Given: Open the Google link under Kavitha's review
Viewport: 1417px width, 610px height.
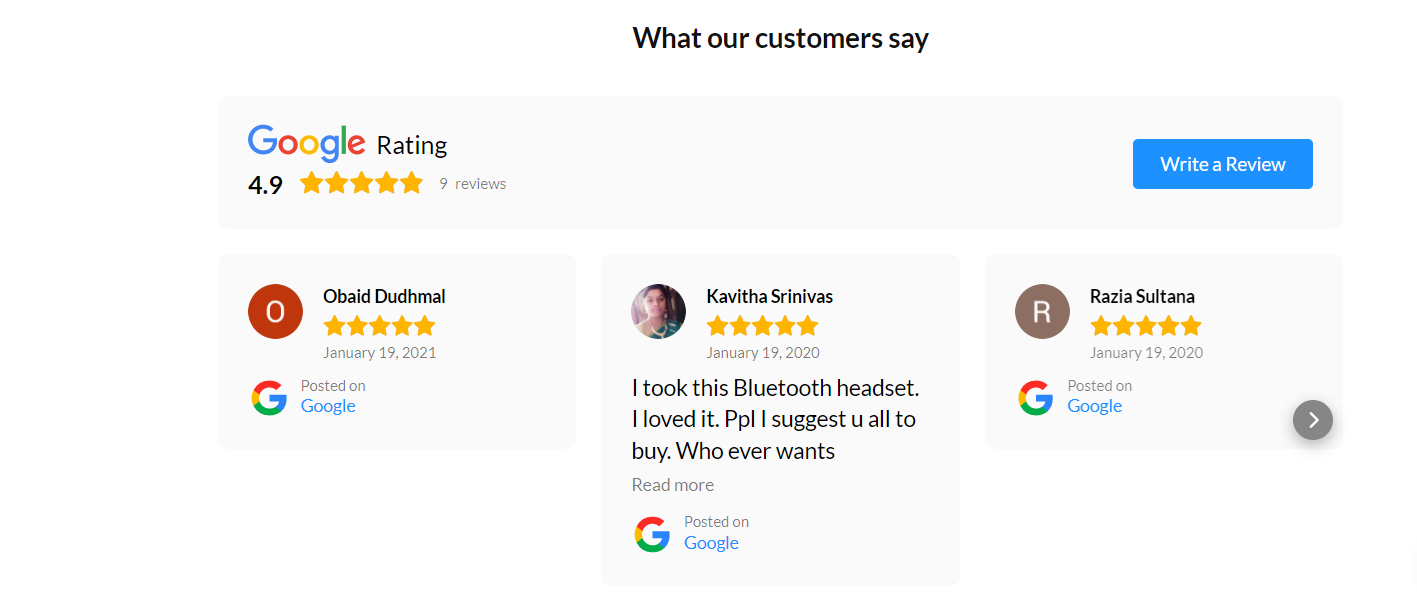Looking at the screenshot, I should (x=711, y=543).
